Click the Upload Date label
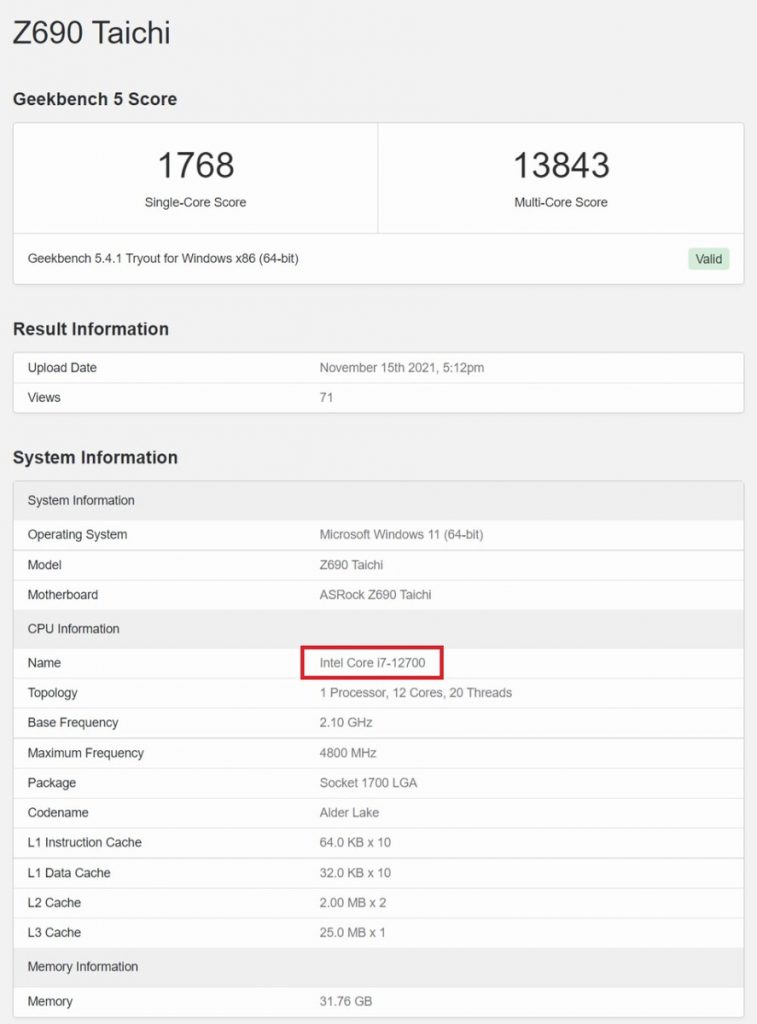Screen dimensions: 757x1024 click(x=62, y=368)
